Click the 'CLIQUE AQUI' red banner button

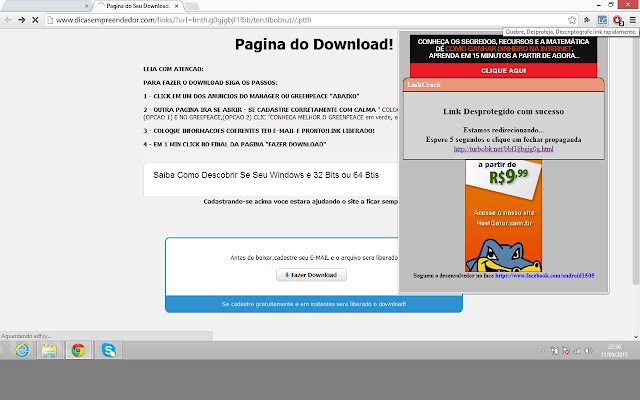pos(503,71)
